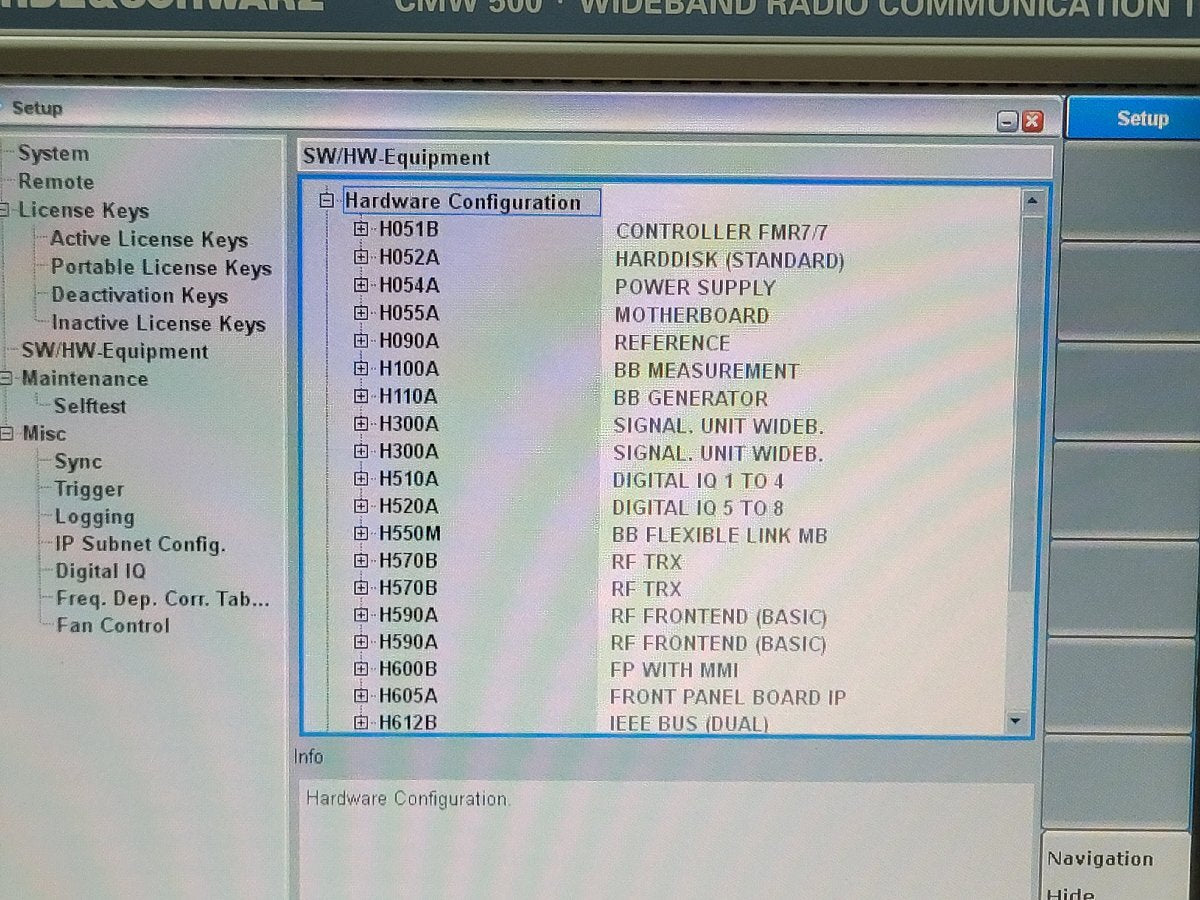The image size is (1200, 900).
Task: Click the HARDDISK (STANDARD) description
Action: click(729, 260)
